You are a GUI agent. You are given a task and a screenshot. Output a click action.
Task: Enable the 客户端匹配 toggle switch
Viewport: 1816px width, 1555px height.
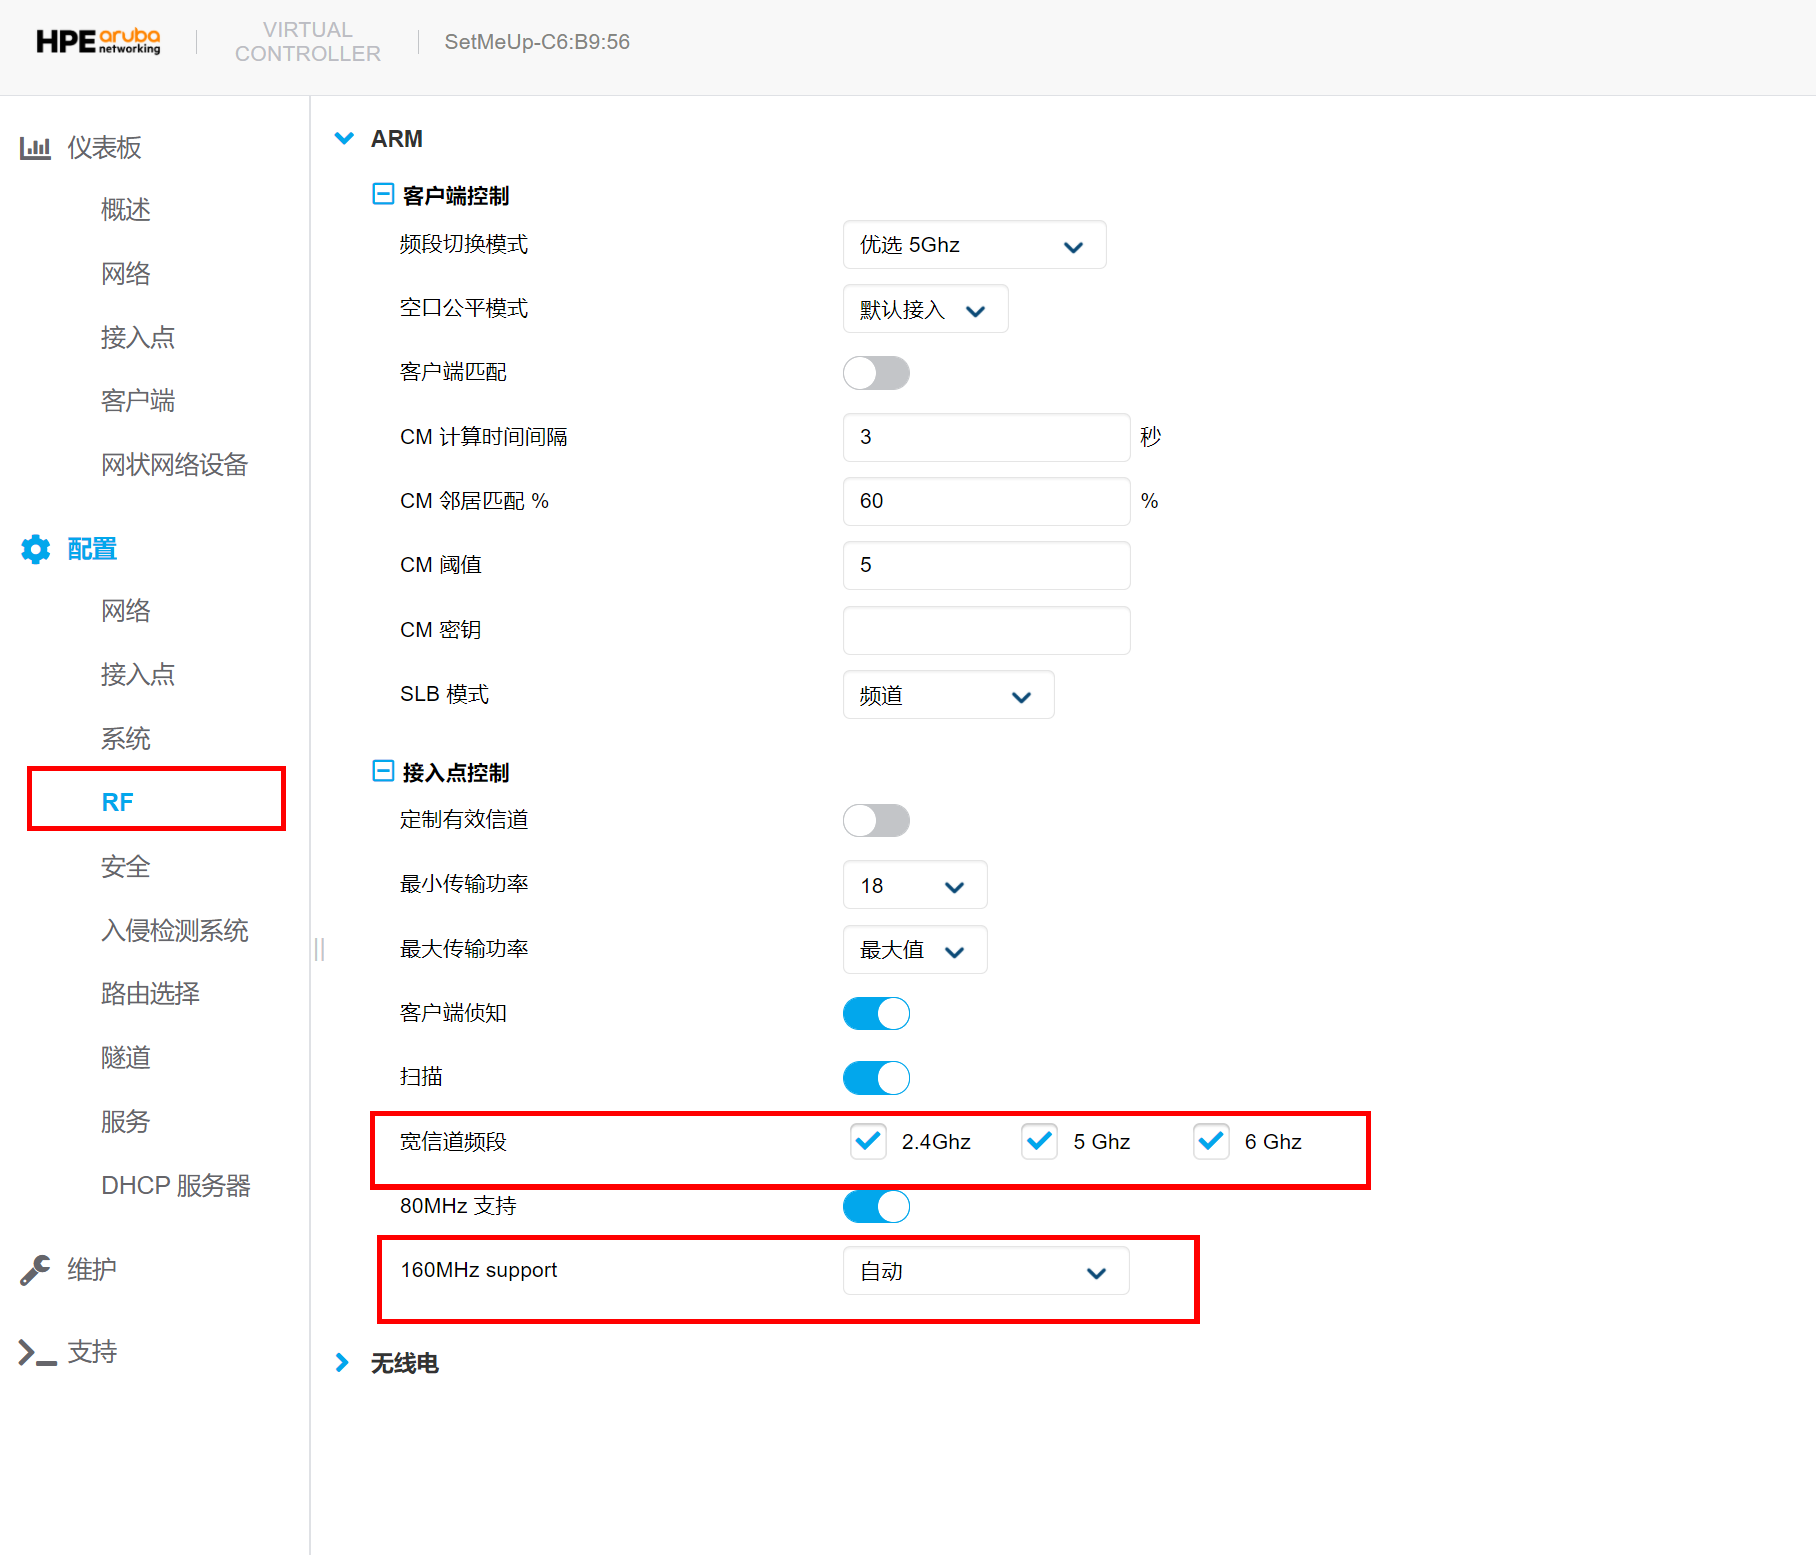[x=876, y=373]
